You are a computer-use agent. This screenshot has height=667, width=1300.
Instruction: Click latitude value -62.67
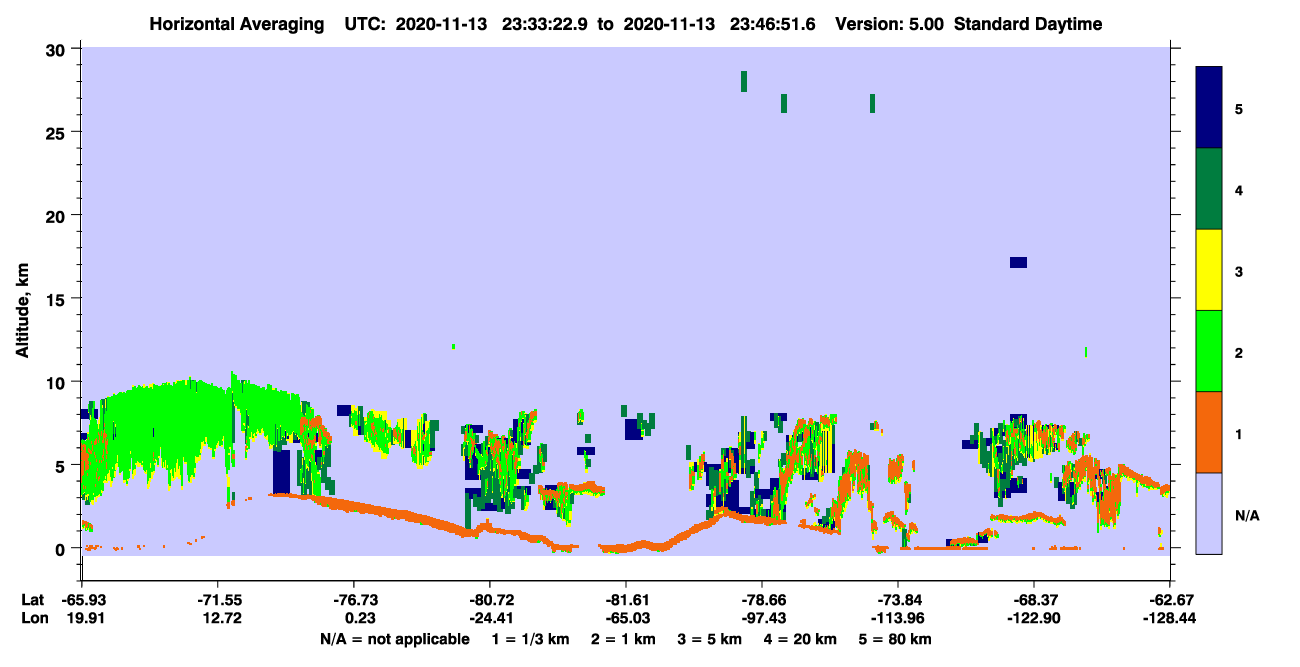point(1169,599)
